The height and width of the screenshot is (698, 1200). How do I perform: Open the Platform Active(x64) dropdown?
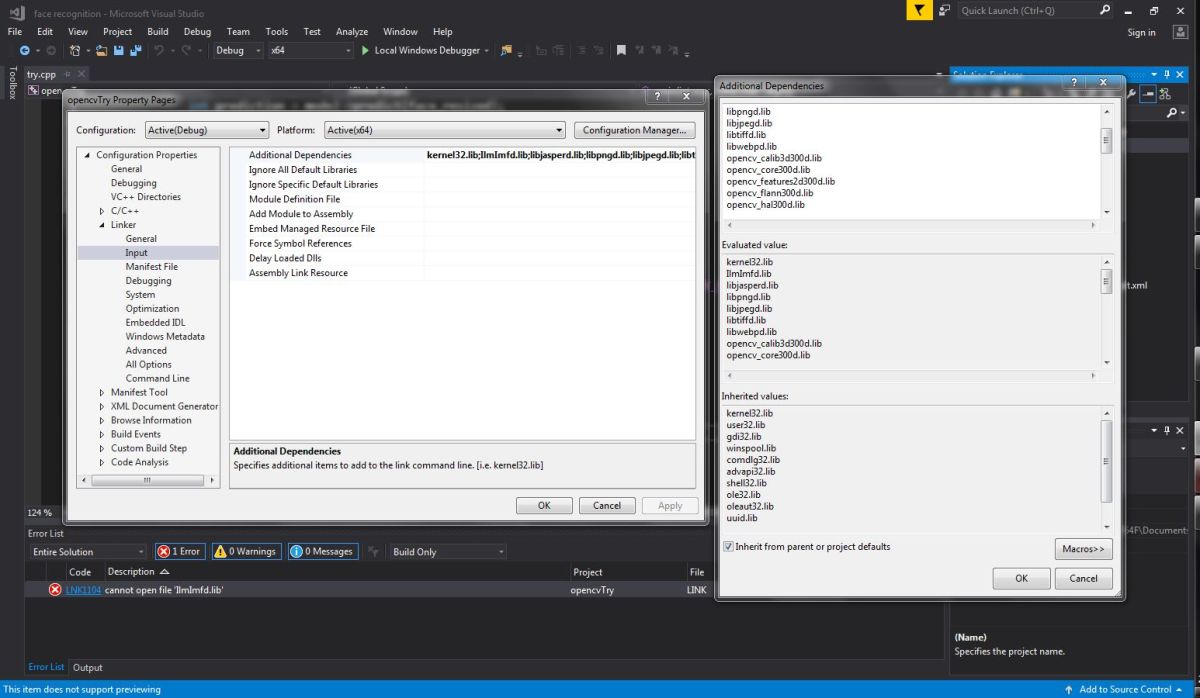click(443, 130)
